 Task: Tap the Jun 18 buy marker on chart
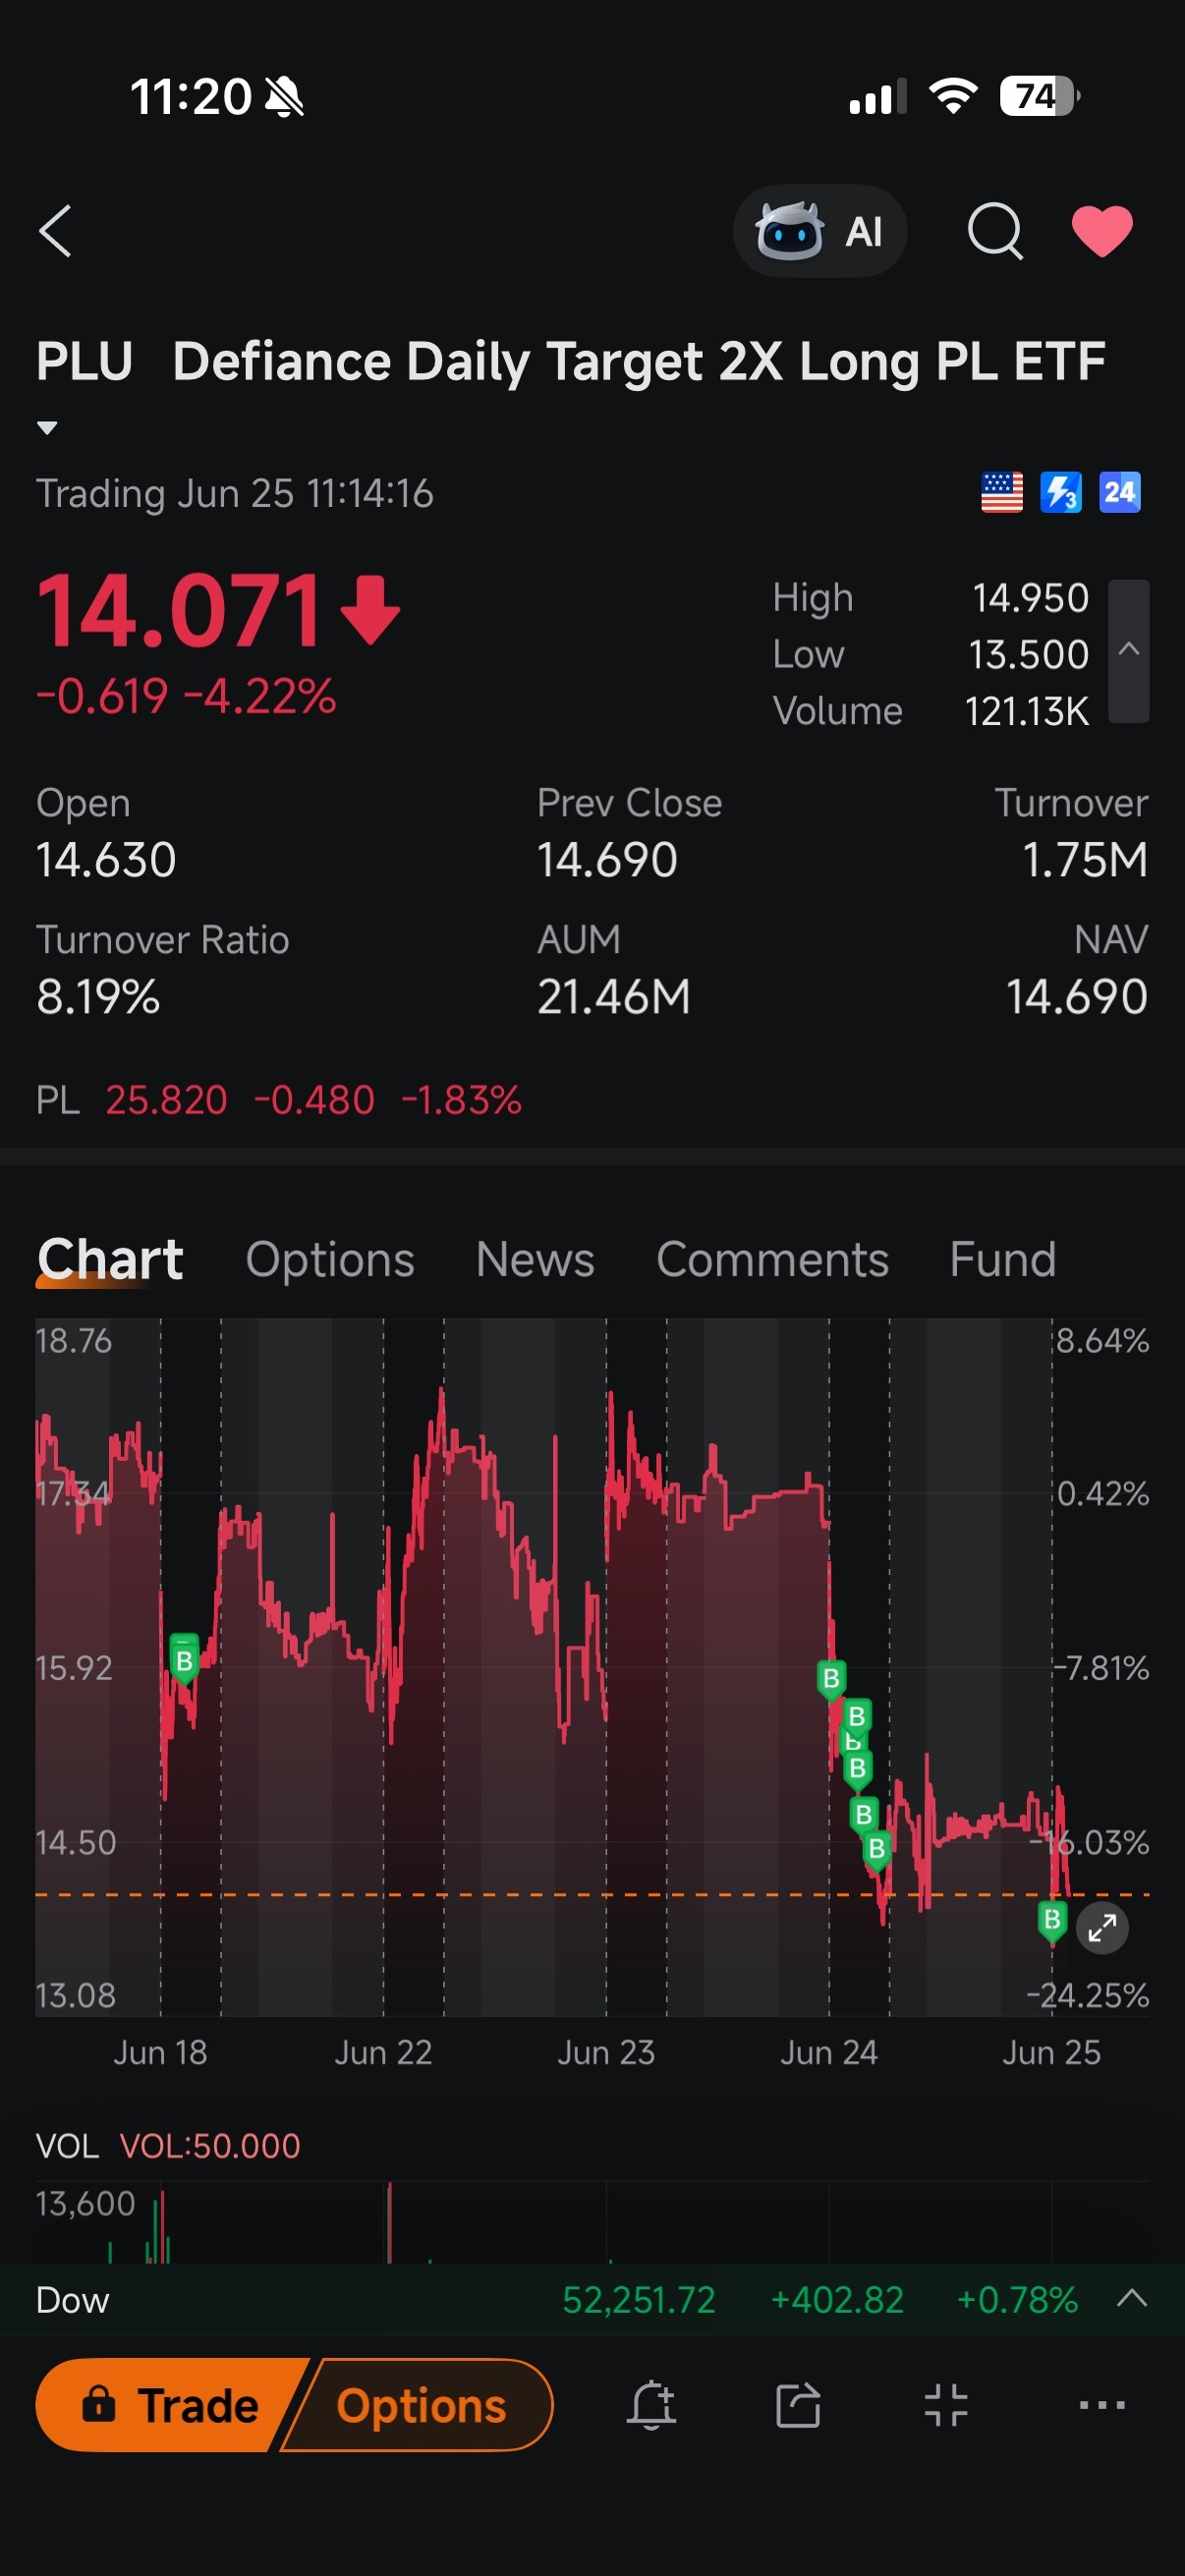click(x=184, y=1660)
